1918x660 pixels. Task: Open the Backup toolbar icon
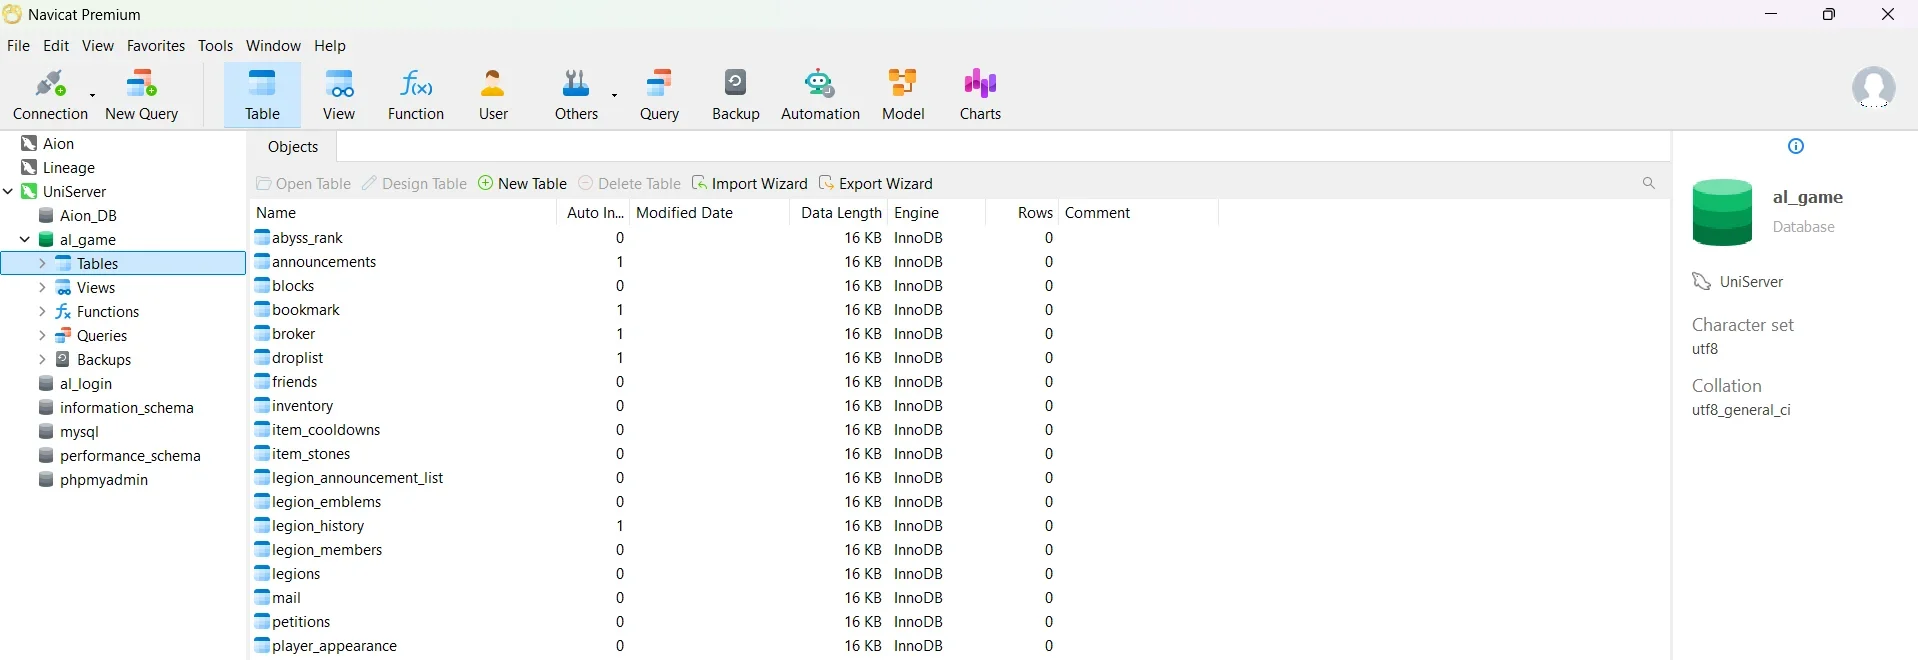pyautogui.click(x=736, y=95)
